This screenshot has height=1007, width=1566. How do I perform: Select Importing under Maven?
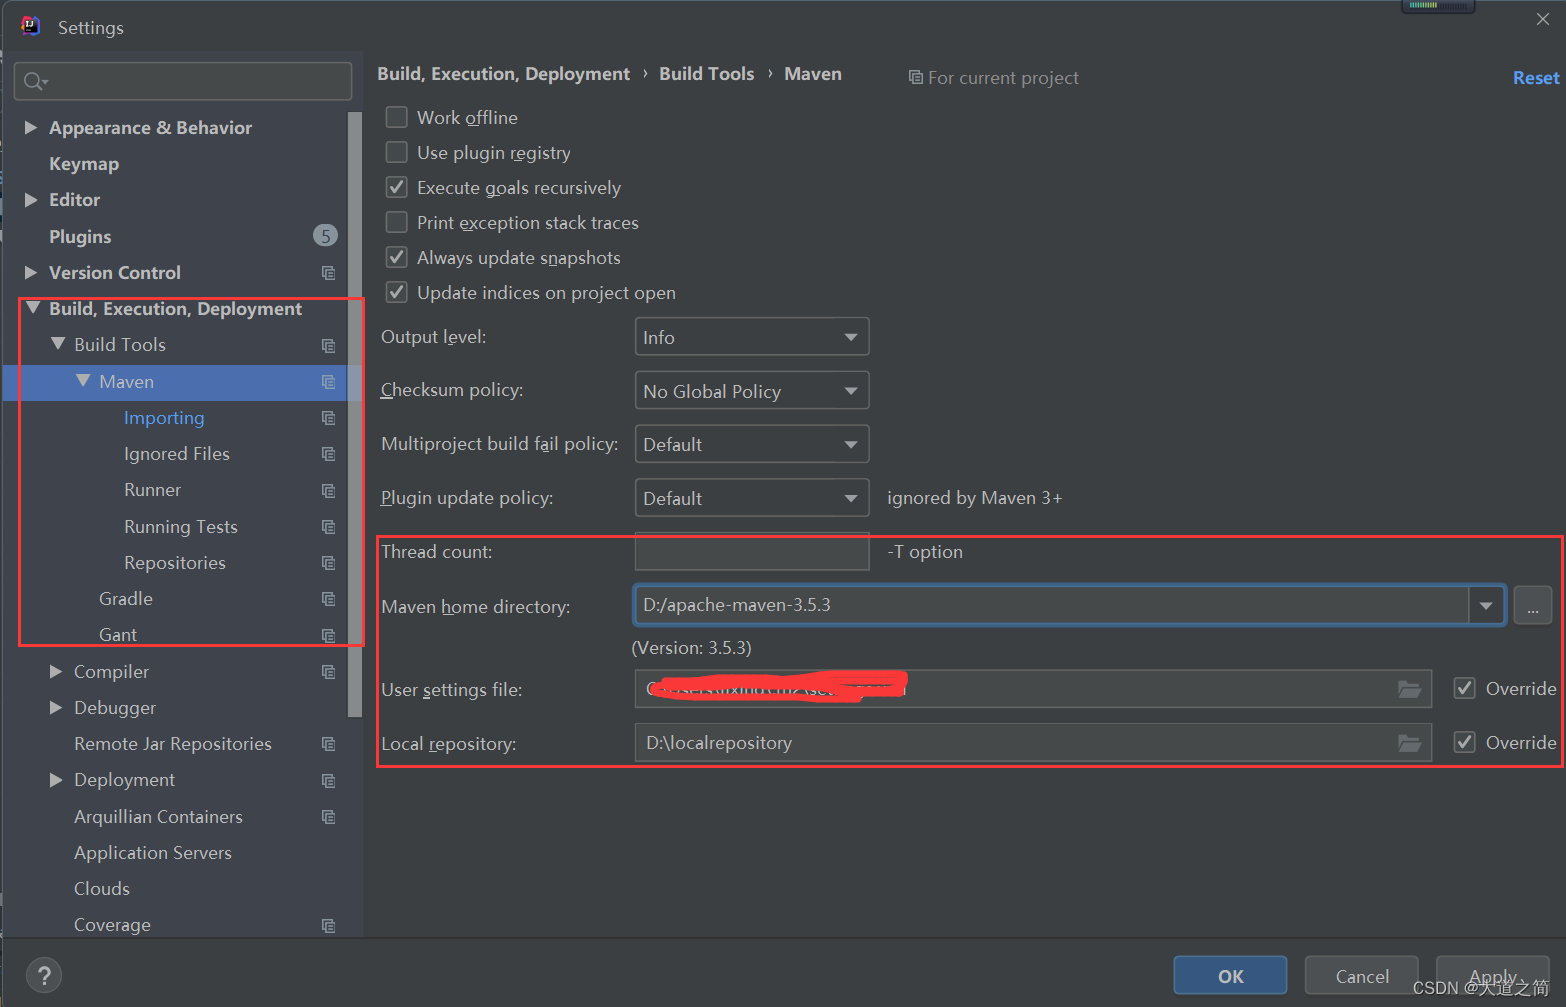(164, 418)
